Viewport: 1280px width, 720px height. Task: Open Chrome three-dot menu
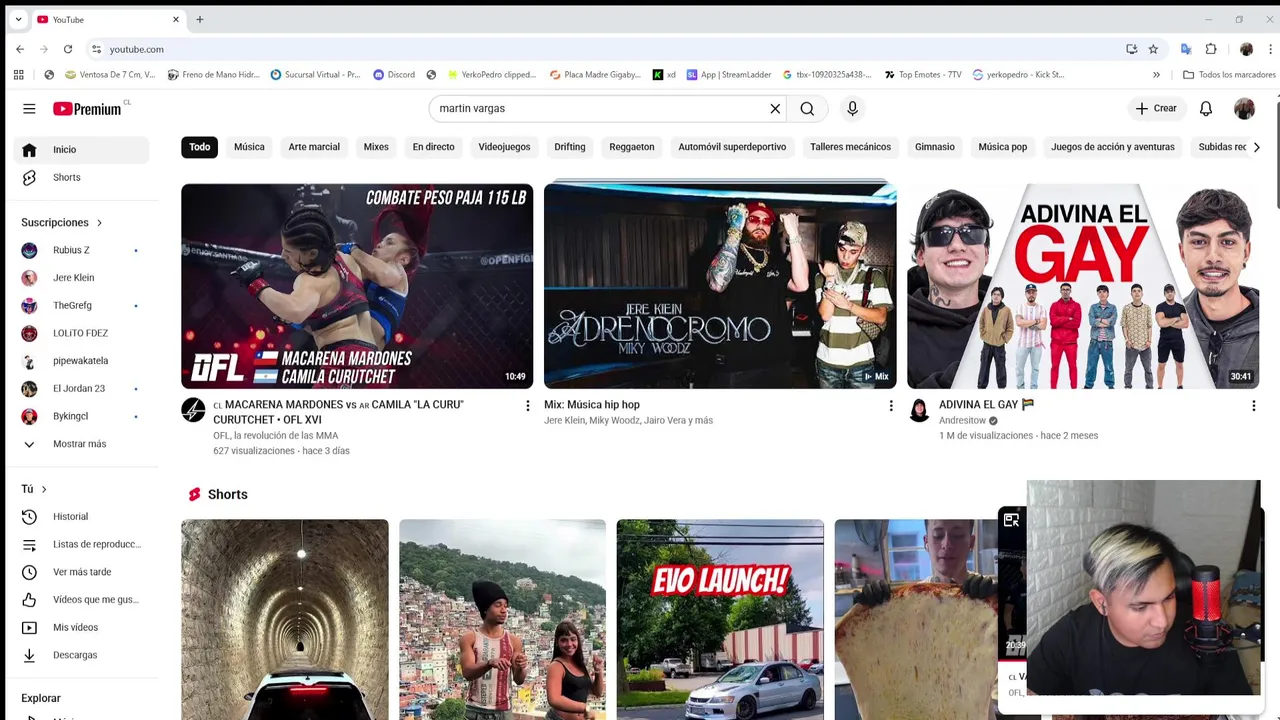click(x=1271, y=49)
